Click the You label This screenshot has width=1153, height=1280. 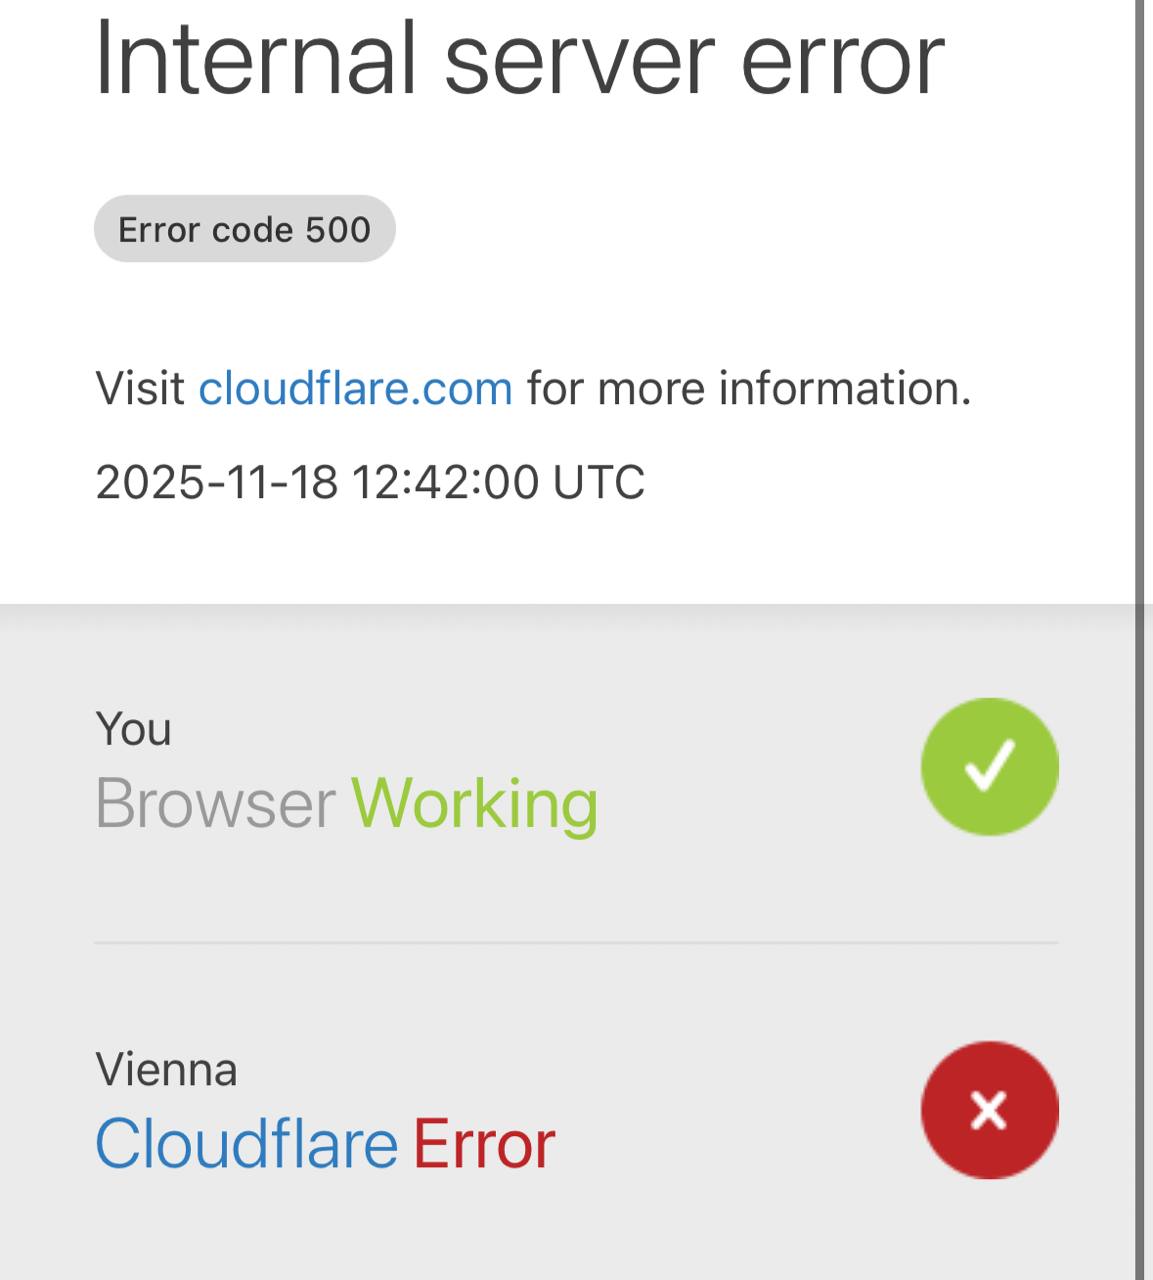point(133,729)
